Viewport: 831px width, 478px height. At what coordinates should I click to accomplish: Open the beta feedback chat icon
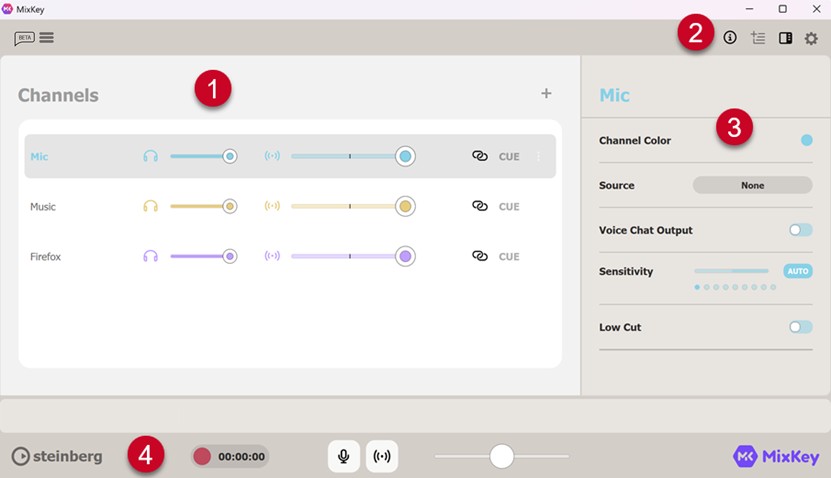(x=24, y=38)
